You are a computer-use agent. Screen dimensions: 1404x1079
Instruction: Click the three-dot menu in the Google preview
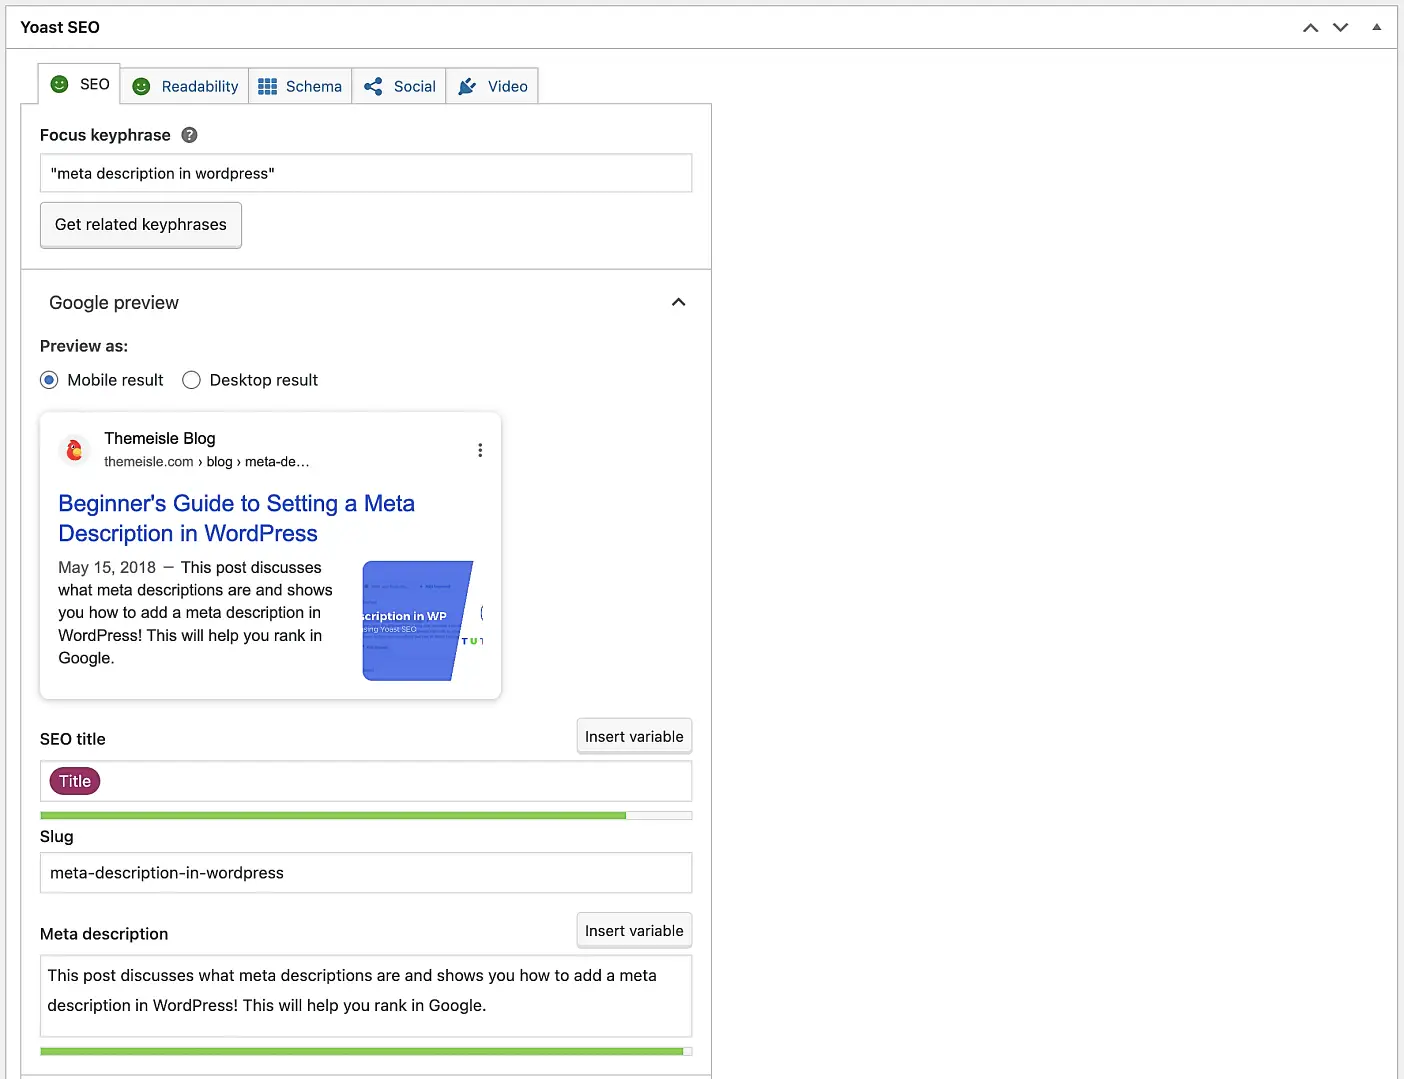[x=480, y=450]
